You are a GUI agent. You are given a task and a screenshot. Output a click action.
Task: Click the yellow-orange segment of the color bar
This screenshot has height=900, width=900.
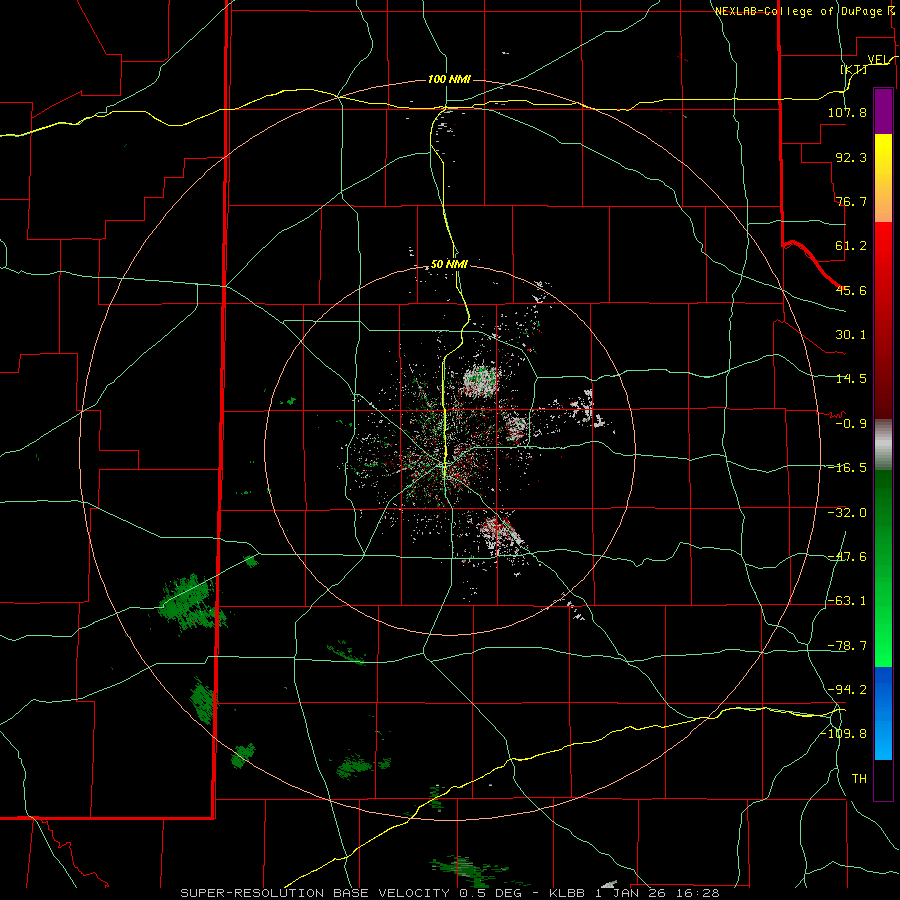point(883,178)
